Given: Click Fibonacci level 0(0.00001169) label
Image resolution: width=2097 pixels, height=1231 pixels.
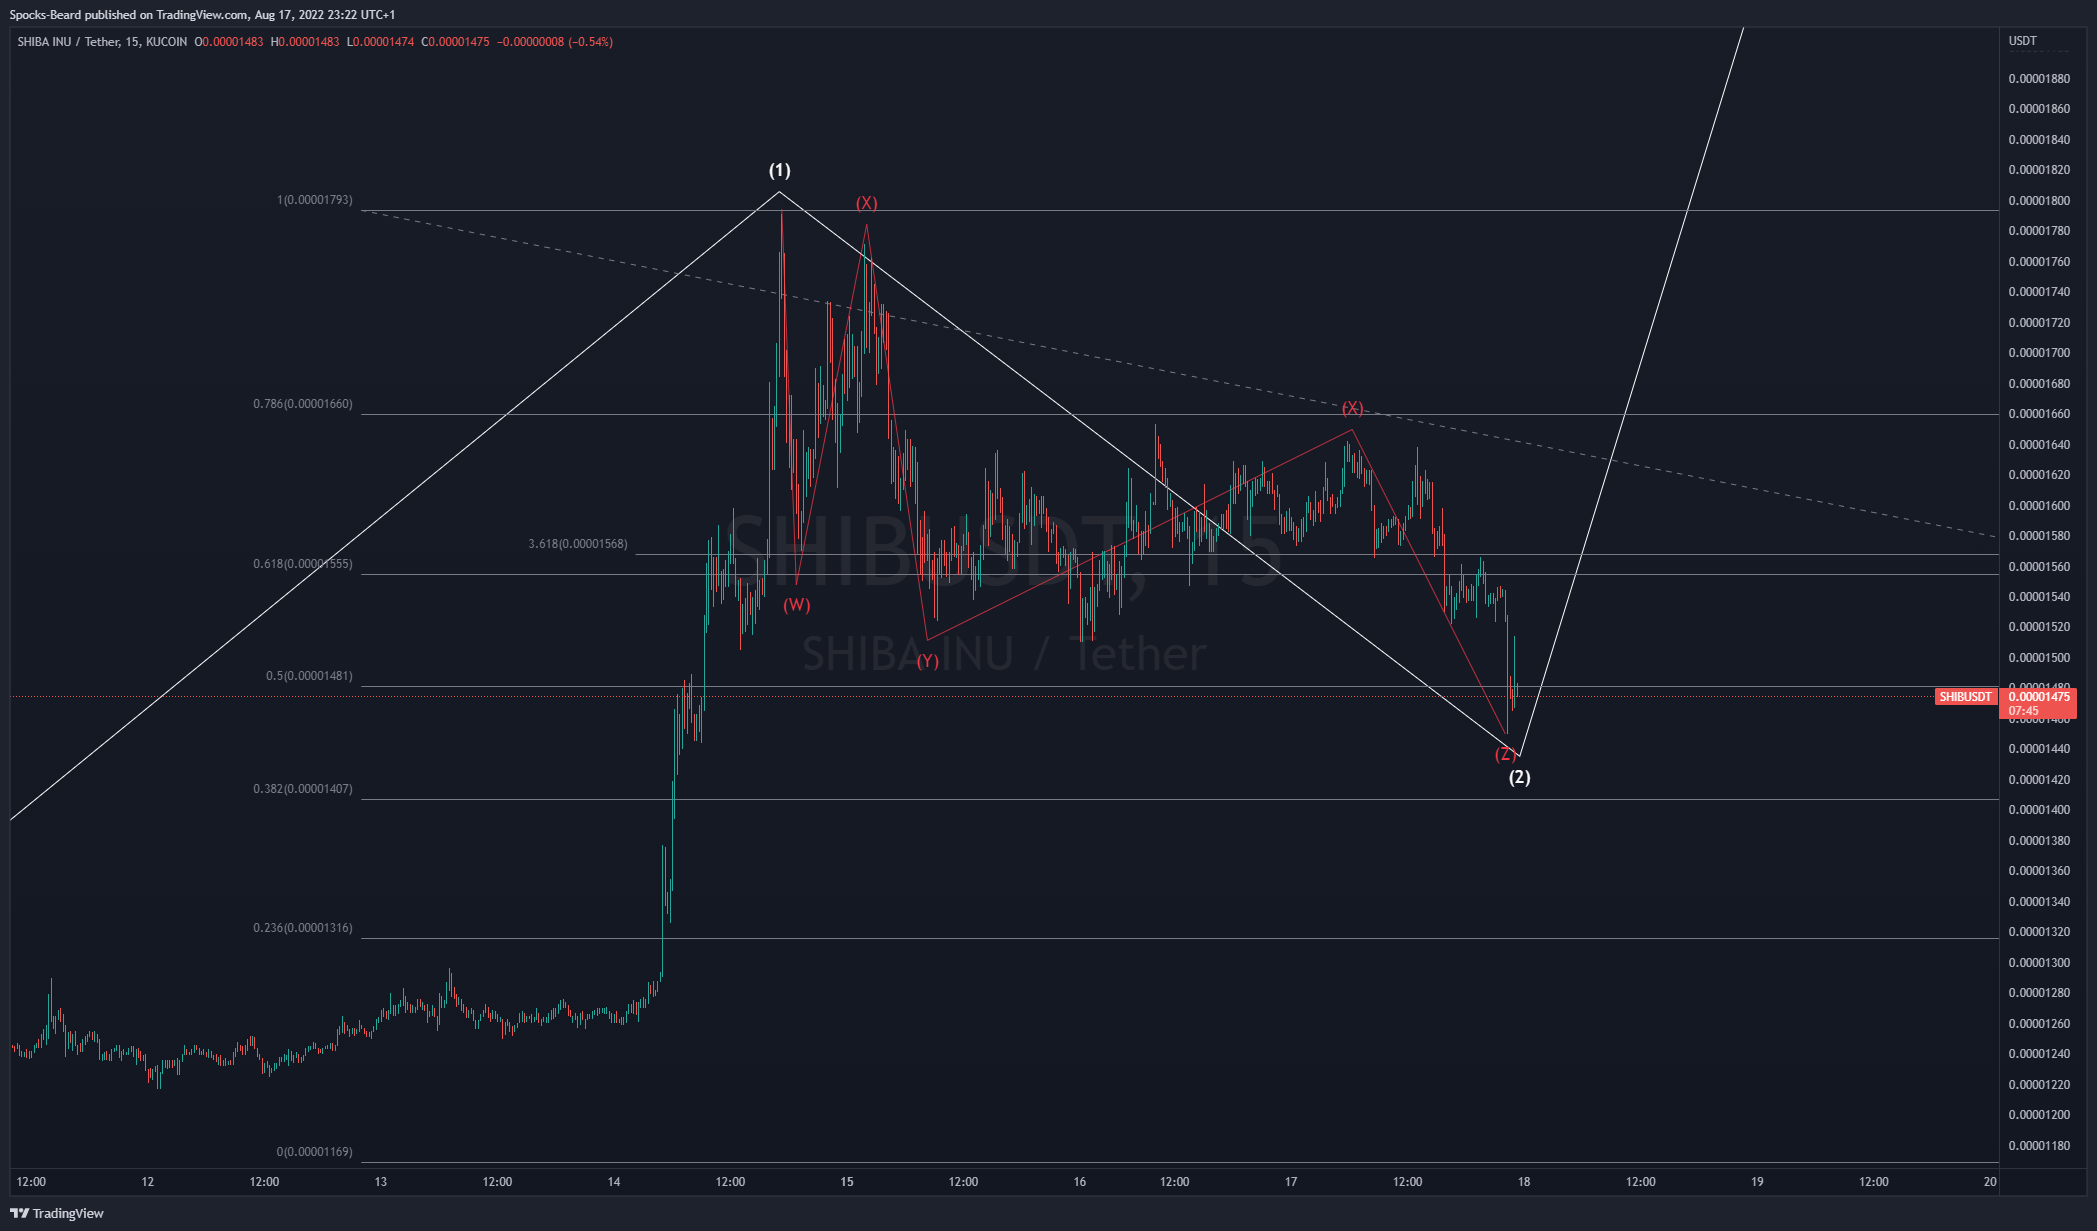Looking at the screenshot, I should pos(315,1152).
